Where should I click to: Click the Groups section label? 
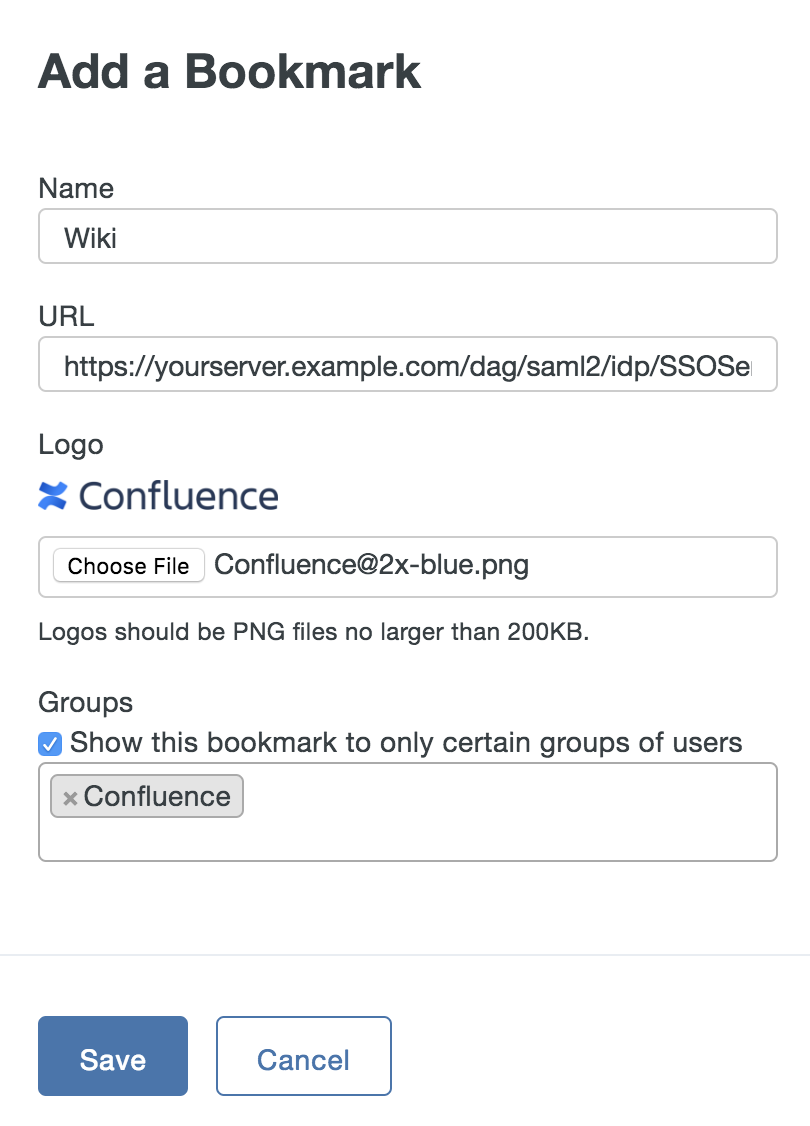pyautogui.click(x=85, y=702)
